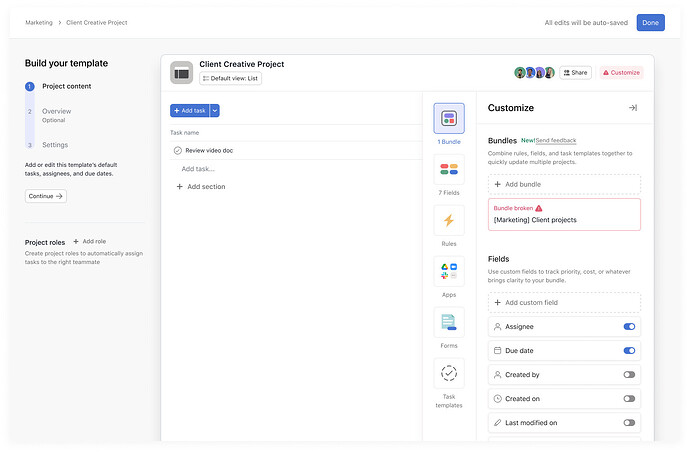Click the plus icon beside Add section
690x452 pixels.
(x=180, y=187)
